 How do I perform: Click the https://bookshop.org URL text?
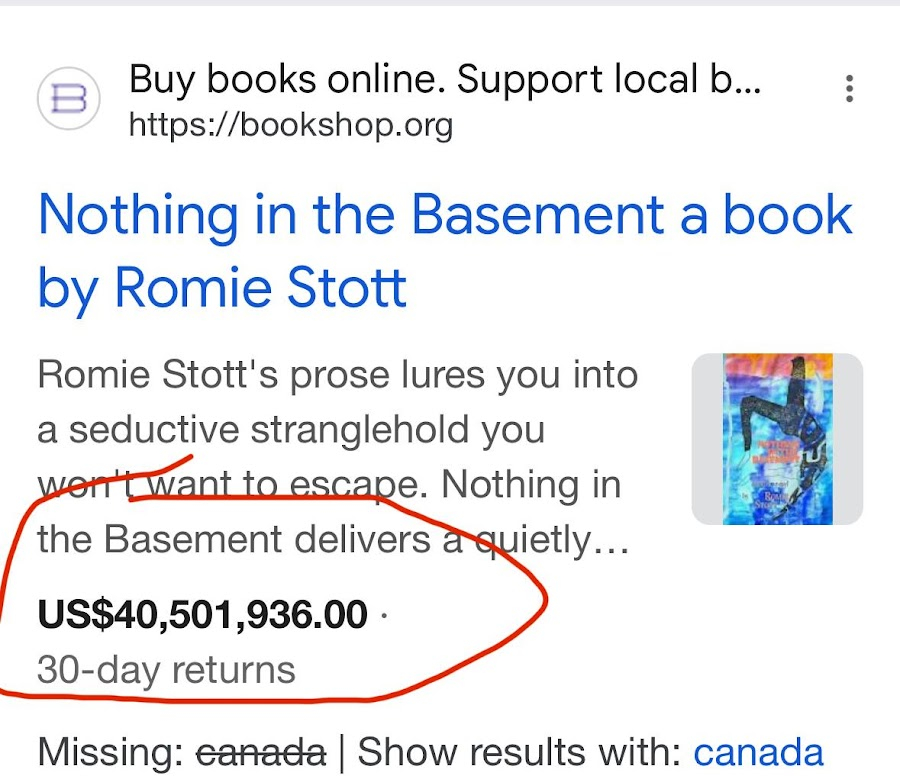[291, 125]
